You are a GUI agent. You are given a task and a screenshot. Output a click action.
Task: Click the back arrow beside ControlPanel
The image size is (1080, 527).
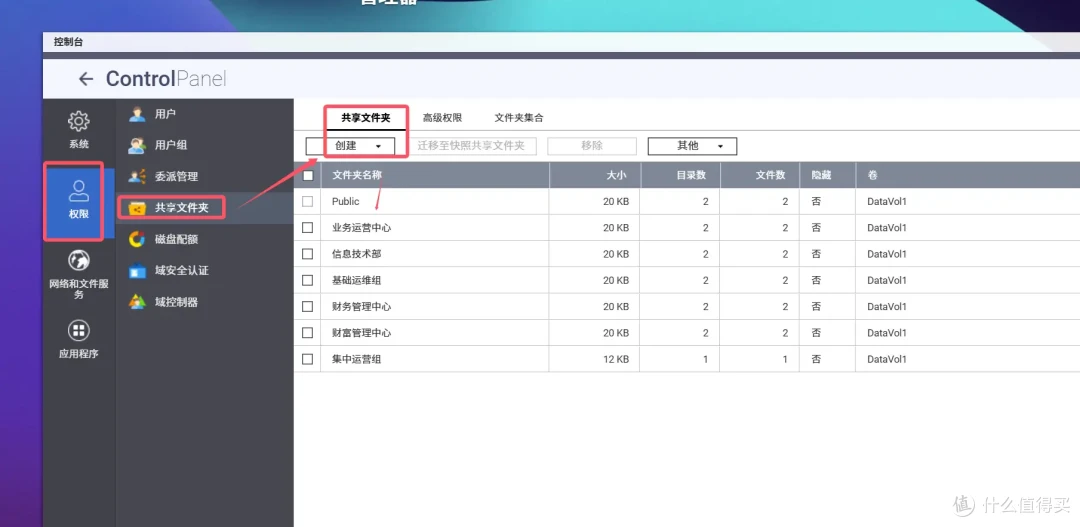point(85,79)
